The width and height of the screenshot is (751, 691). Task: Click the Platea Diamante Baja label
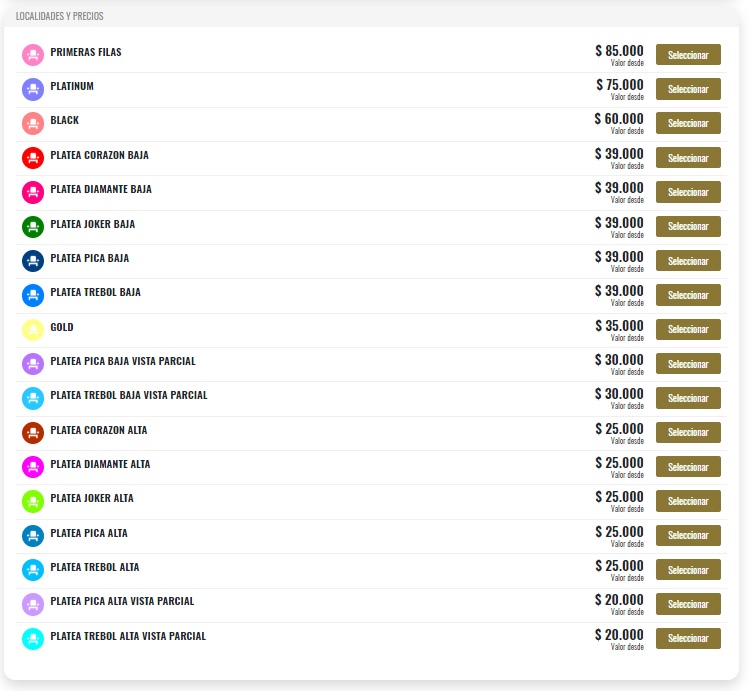101,189
